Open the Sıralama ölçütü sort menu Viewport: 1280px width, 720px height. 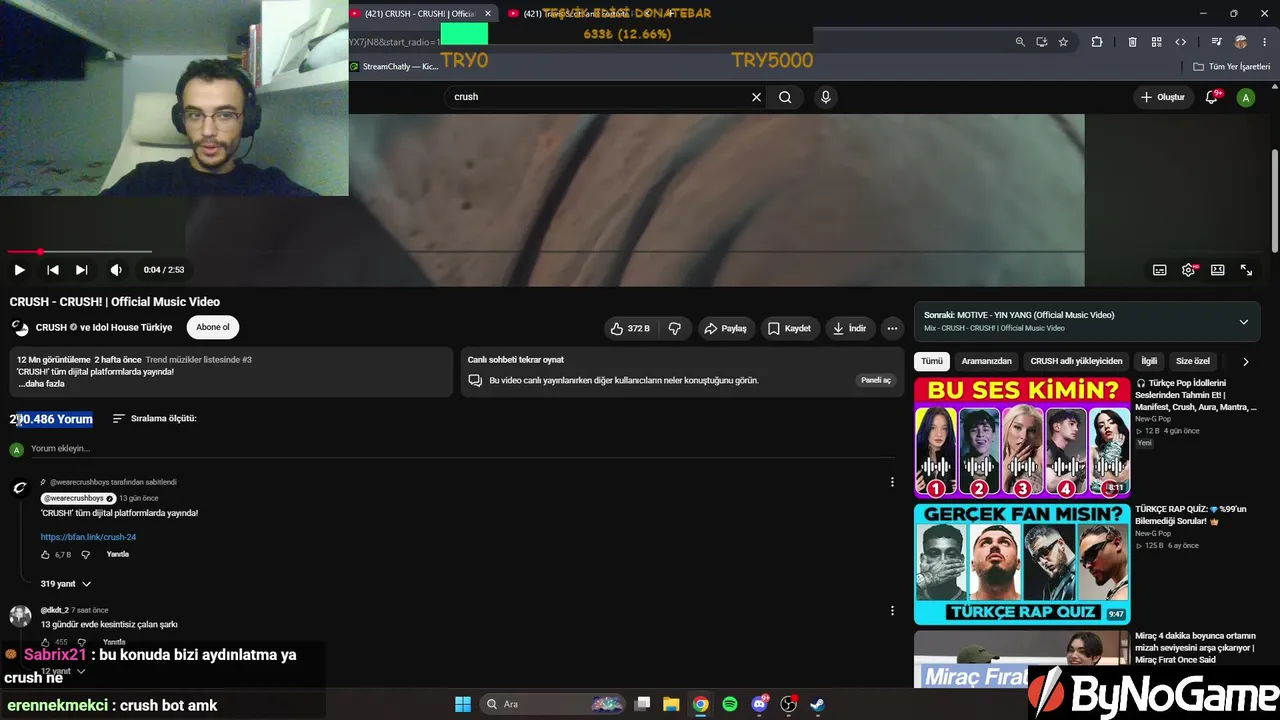point(154,419)
